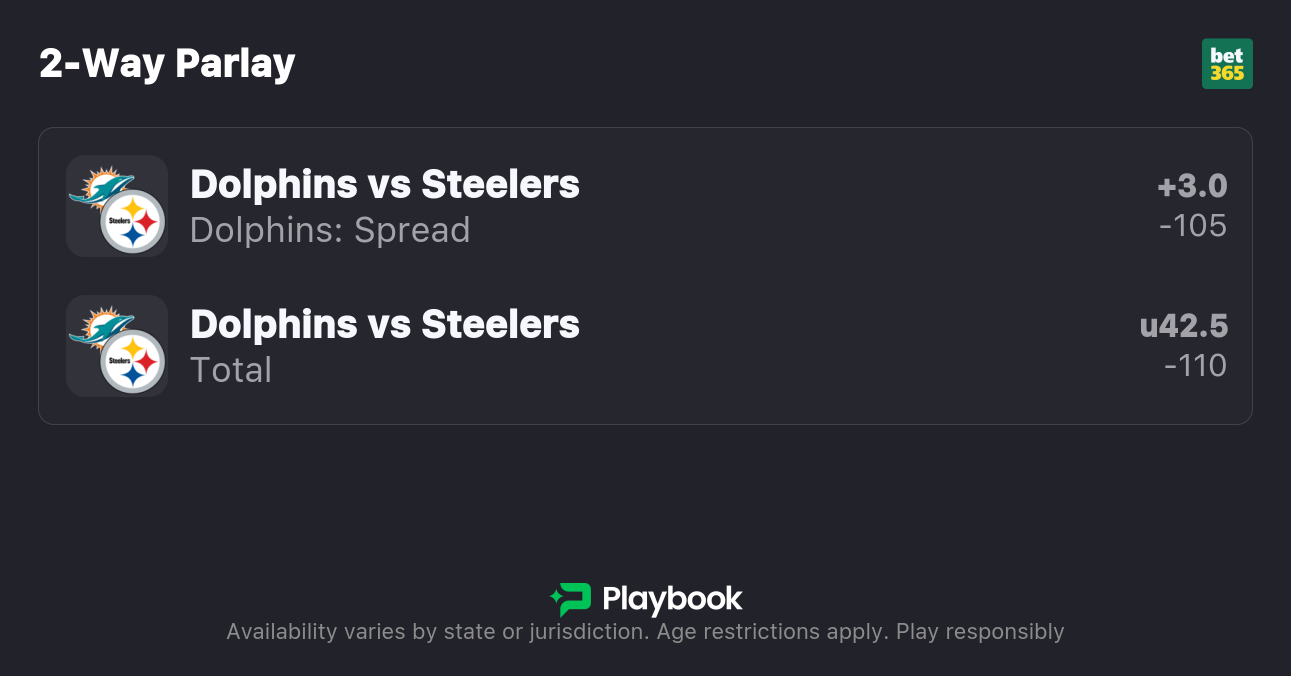Click the 2-Way Parlay heading
Screen dimensions: 1291x676
click(167, 64)
